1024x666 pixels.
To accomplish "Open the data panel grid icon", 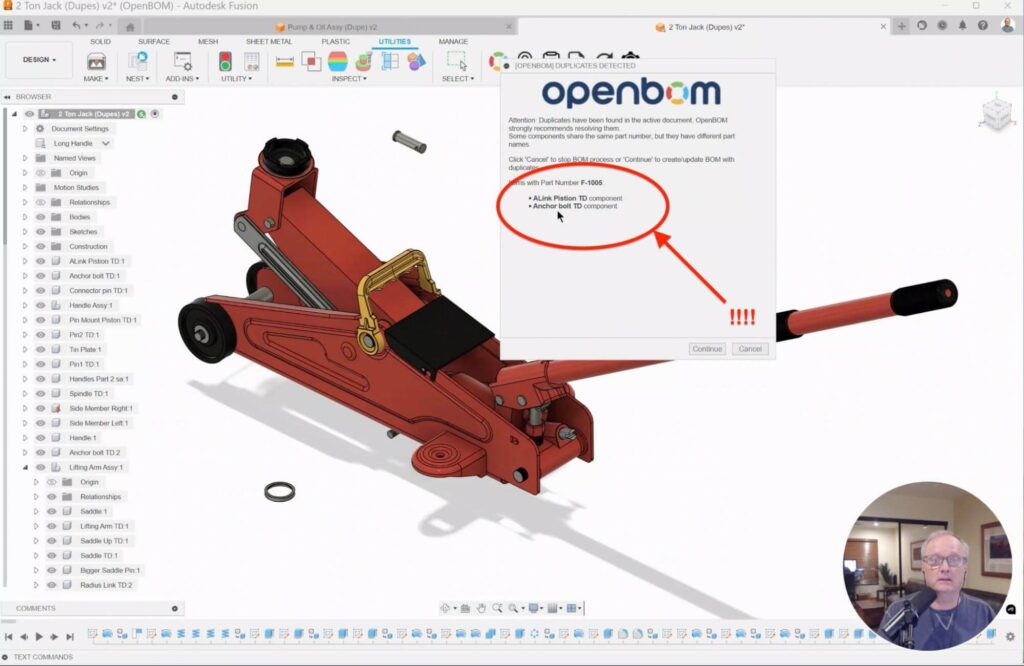I will point(8,25).
